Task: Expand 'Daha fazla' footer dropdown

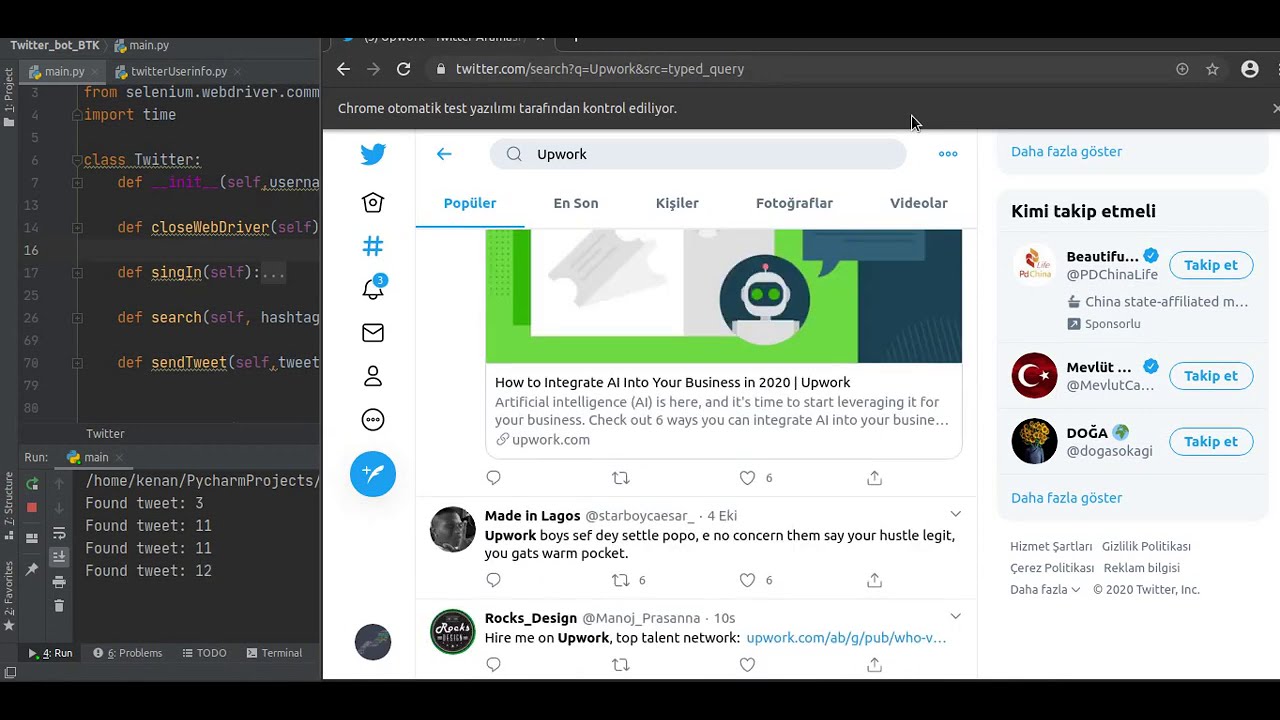Action: coord(1045,590)
